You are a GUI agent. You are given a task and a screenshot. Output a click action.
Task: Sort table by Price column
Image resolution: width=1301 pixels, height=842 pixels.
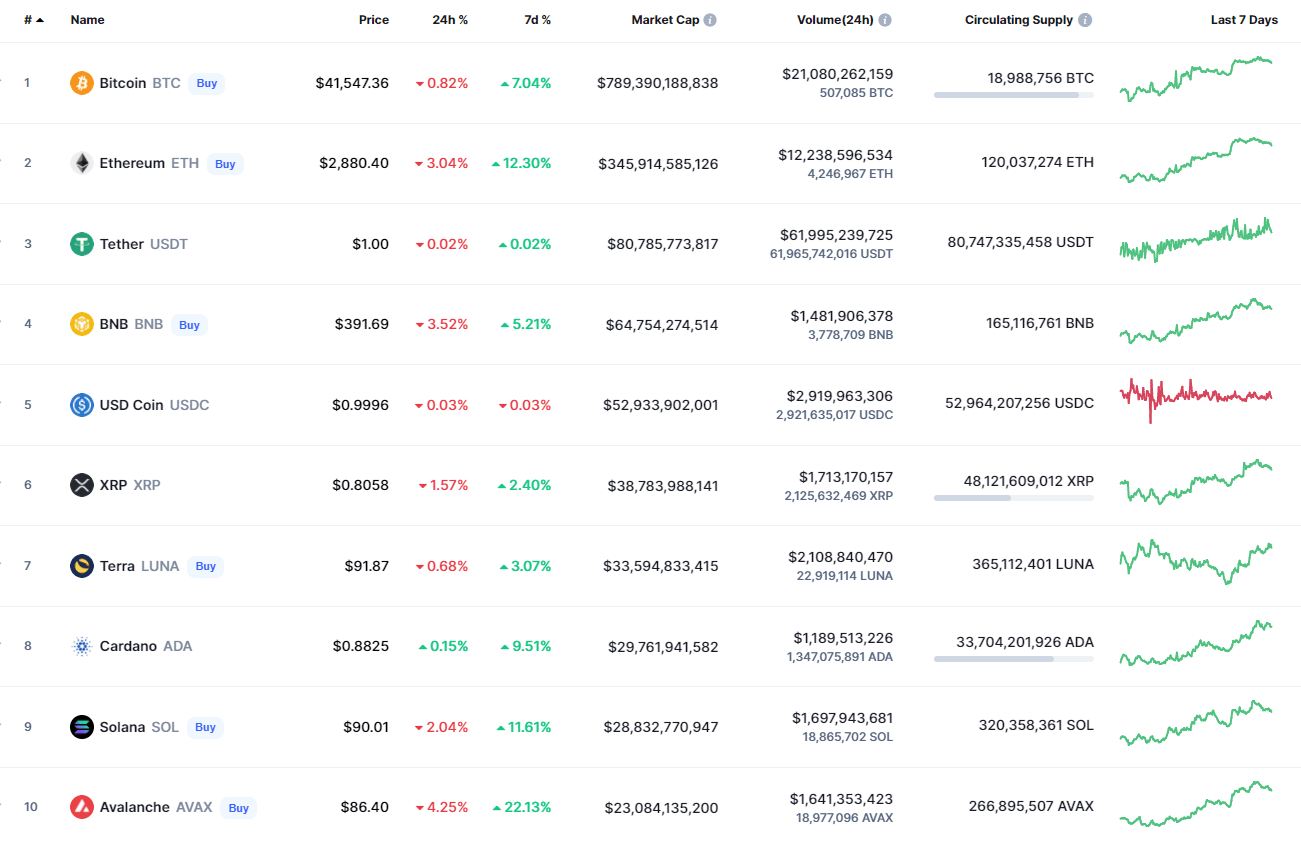(x=374, y=20)
